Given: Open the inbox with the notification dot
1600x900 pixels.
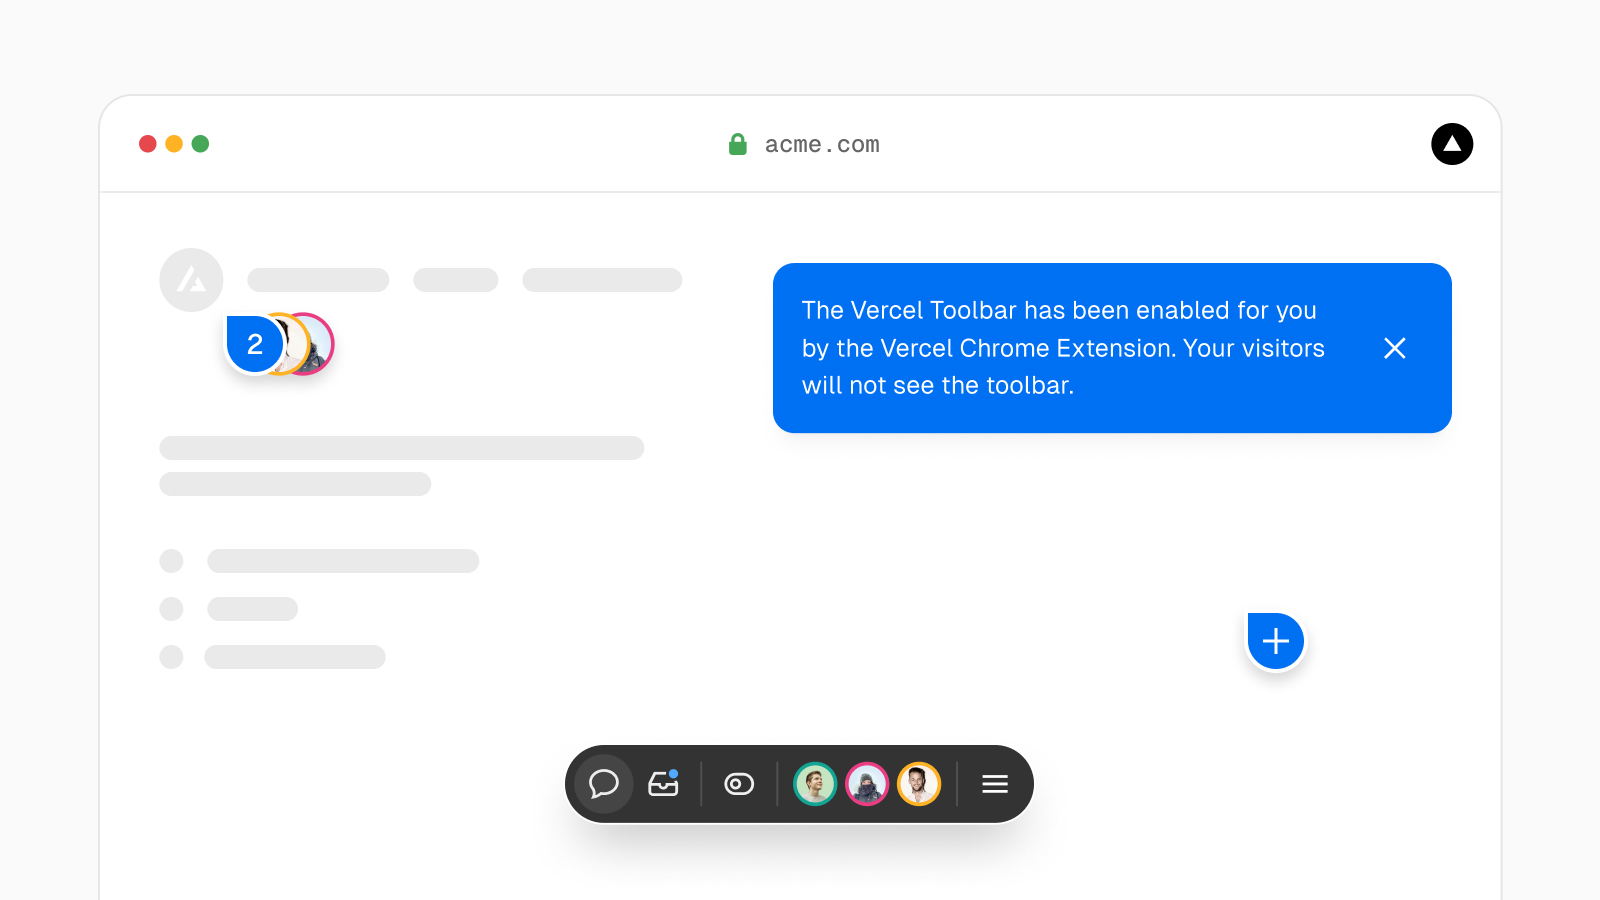Looking at the screenshot, I should pyautogui.click(x=663, y=784).
